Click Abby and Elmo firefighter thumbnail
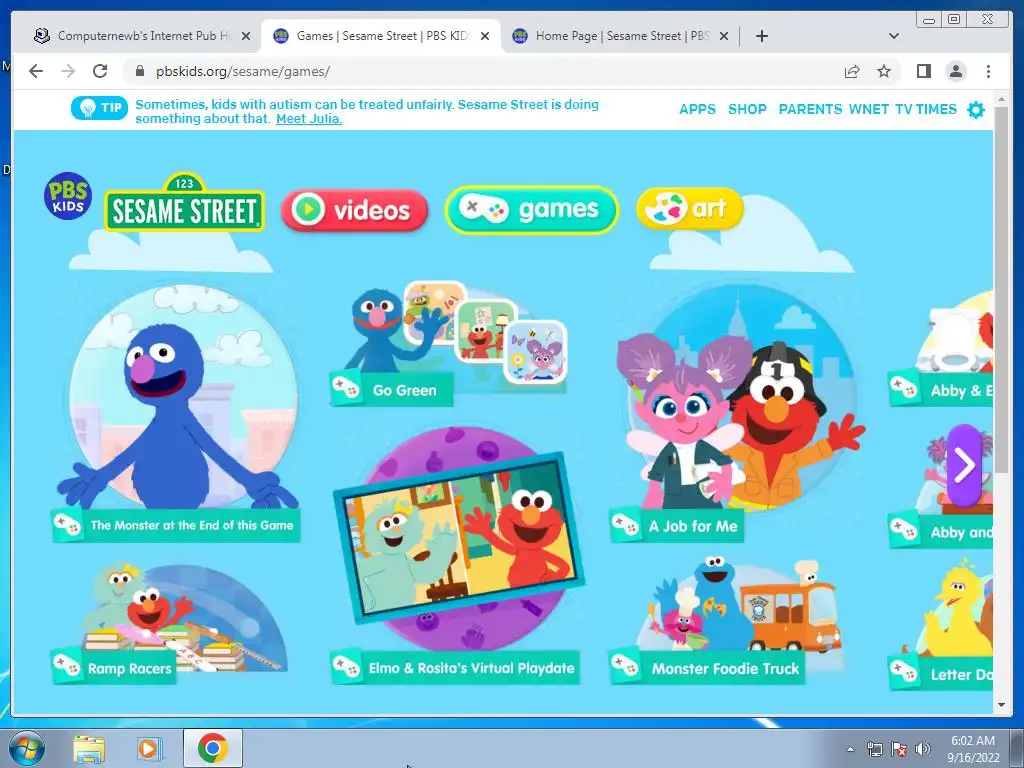Image resolution: width=1024 pixels, height=768 pixels. 741,398
